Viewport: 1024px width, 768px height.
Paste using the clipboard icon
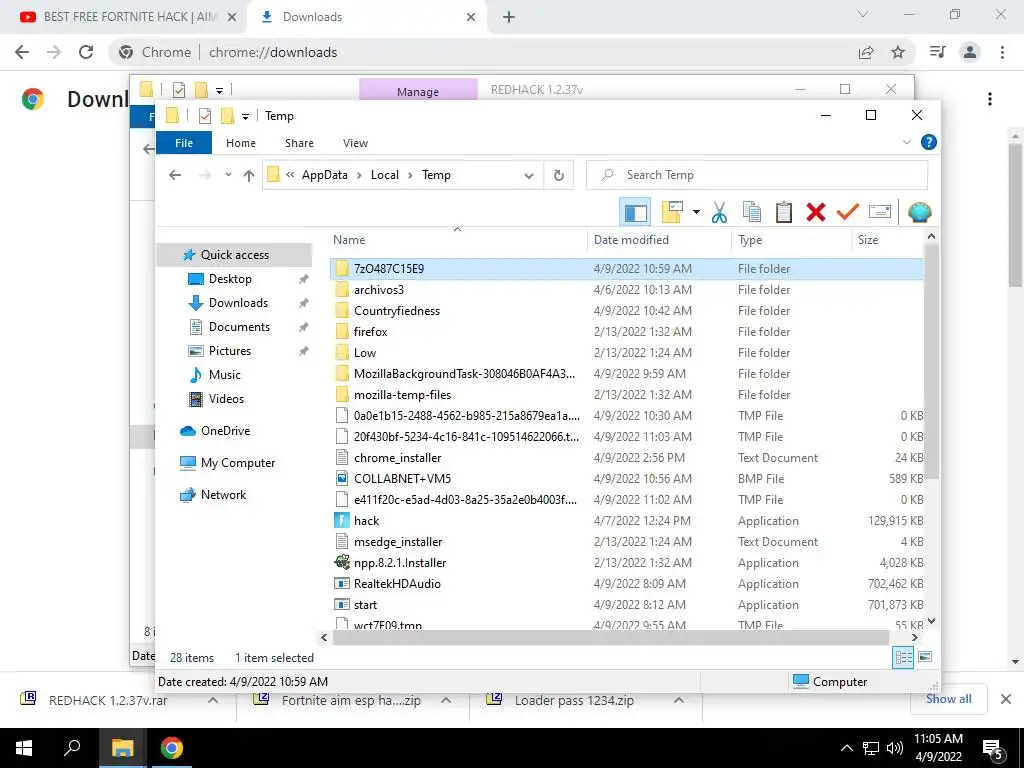(x=784, y=212)
